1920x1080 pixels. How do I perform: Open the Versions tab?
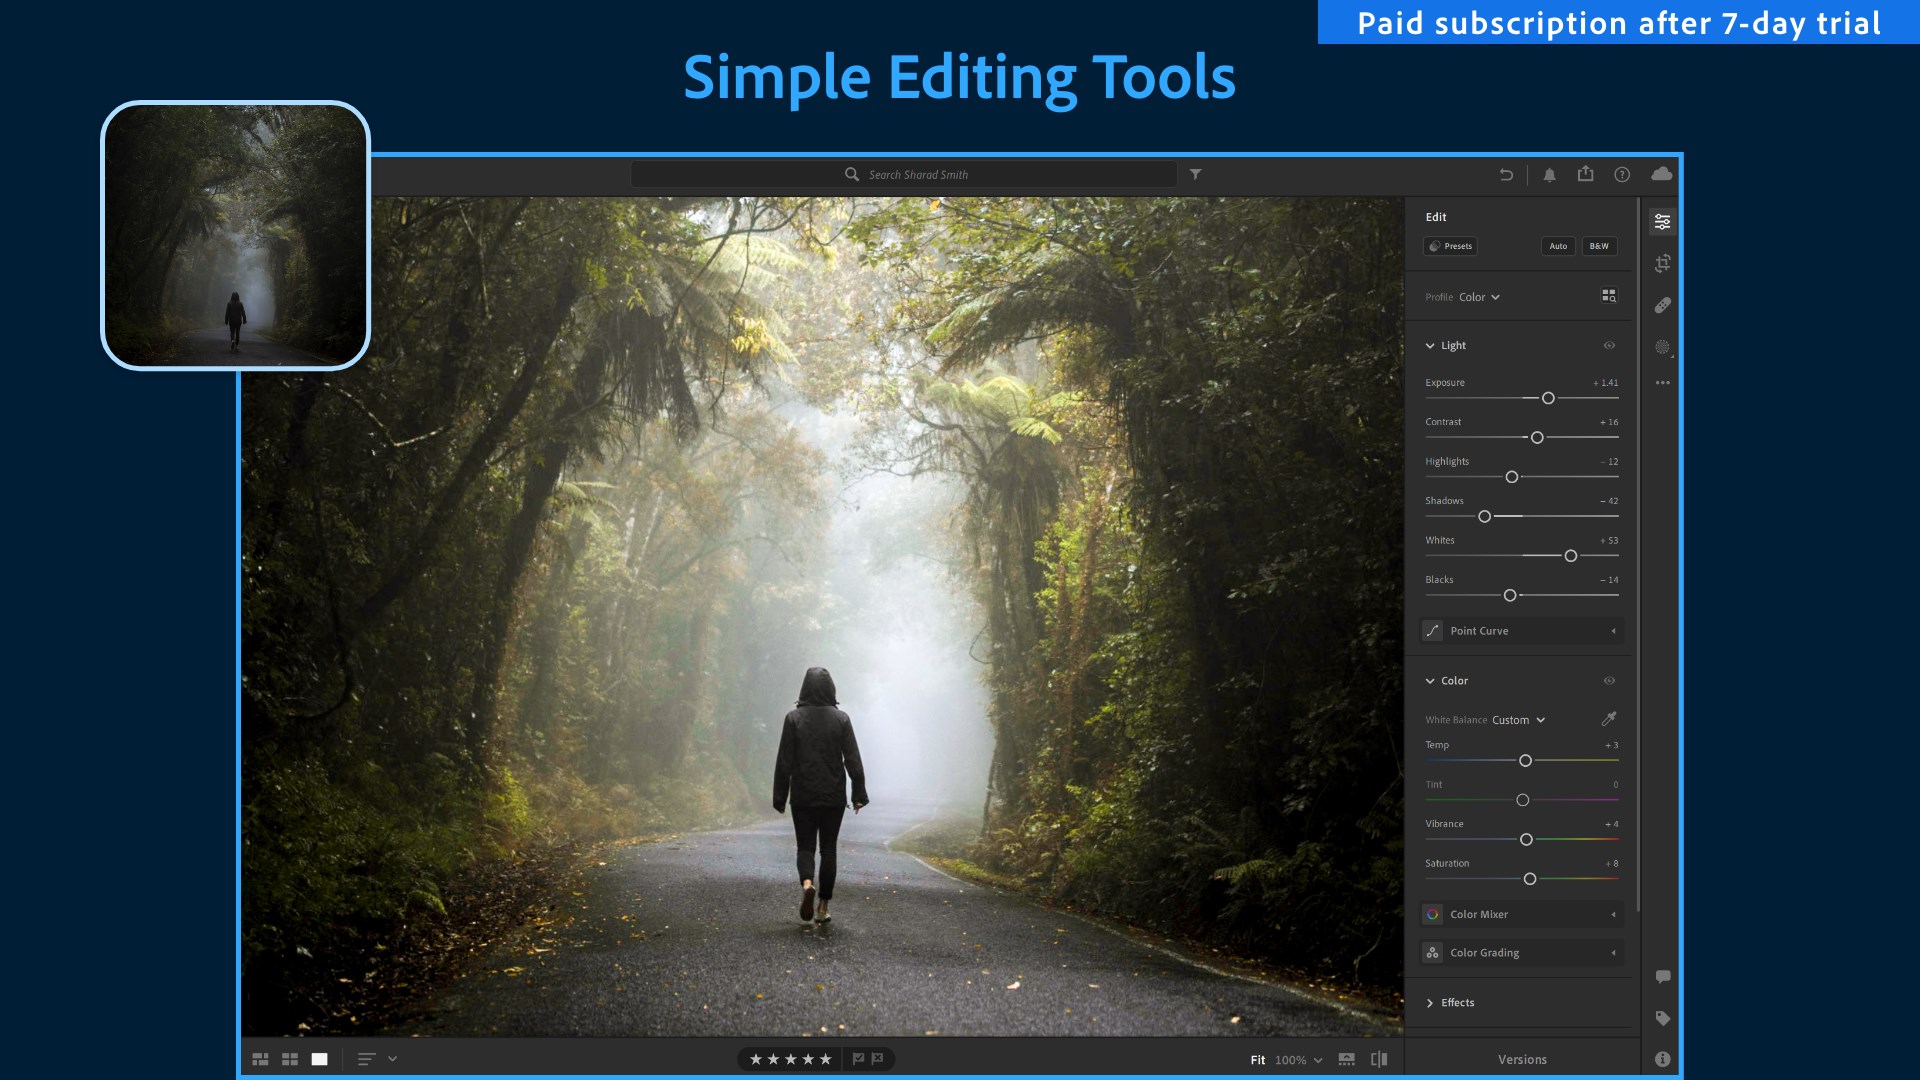tap(1522, 1059)
